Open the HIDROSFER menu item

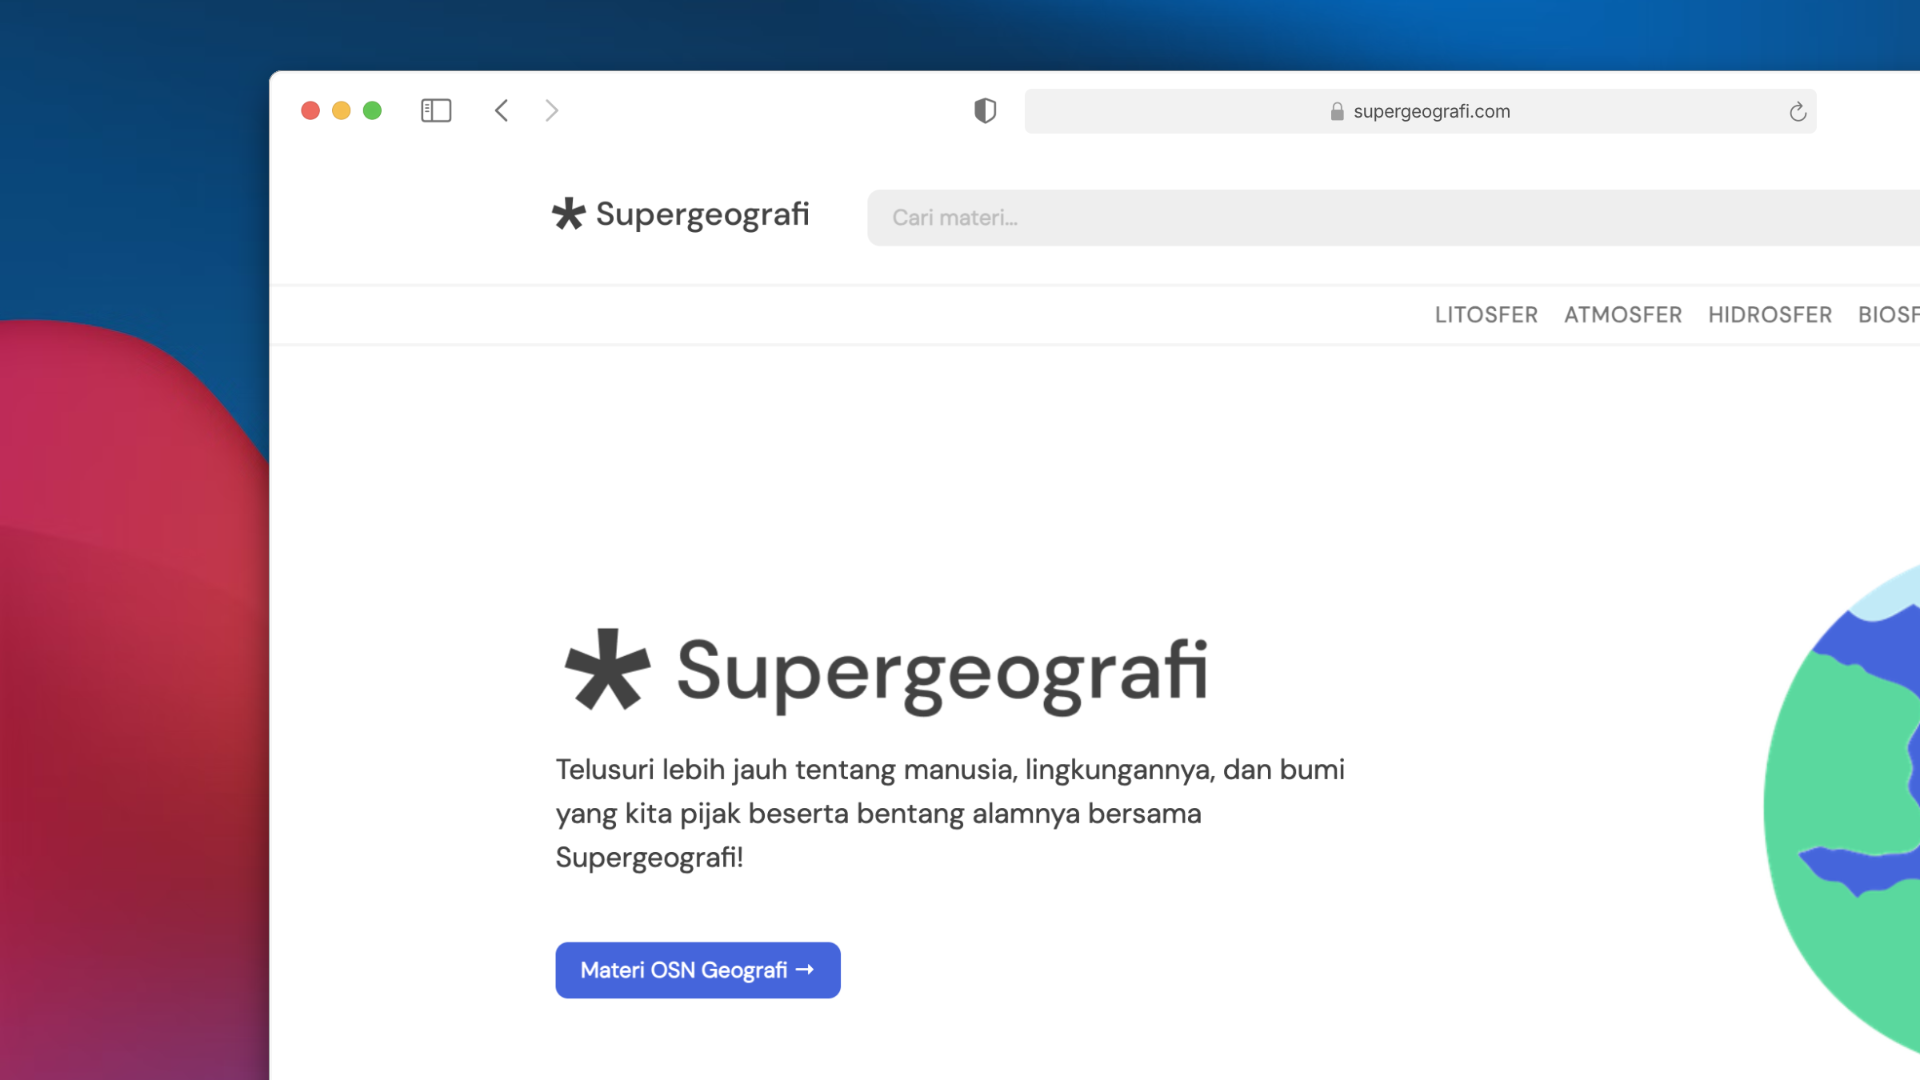tap(1769, 315)
